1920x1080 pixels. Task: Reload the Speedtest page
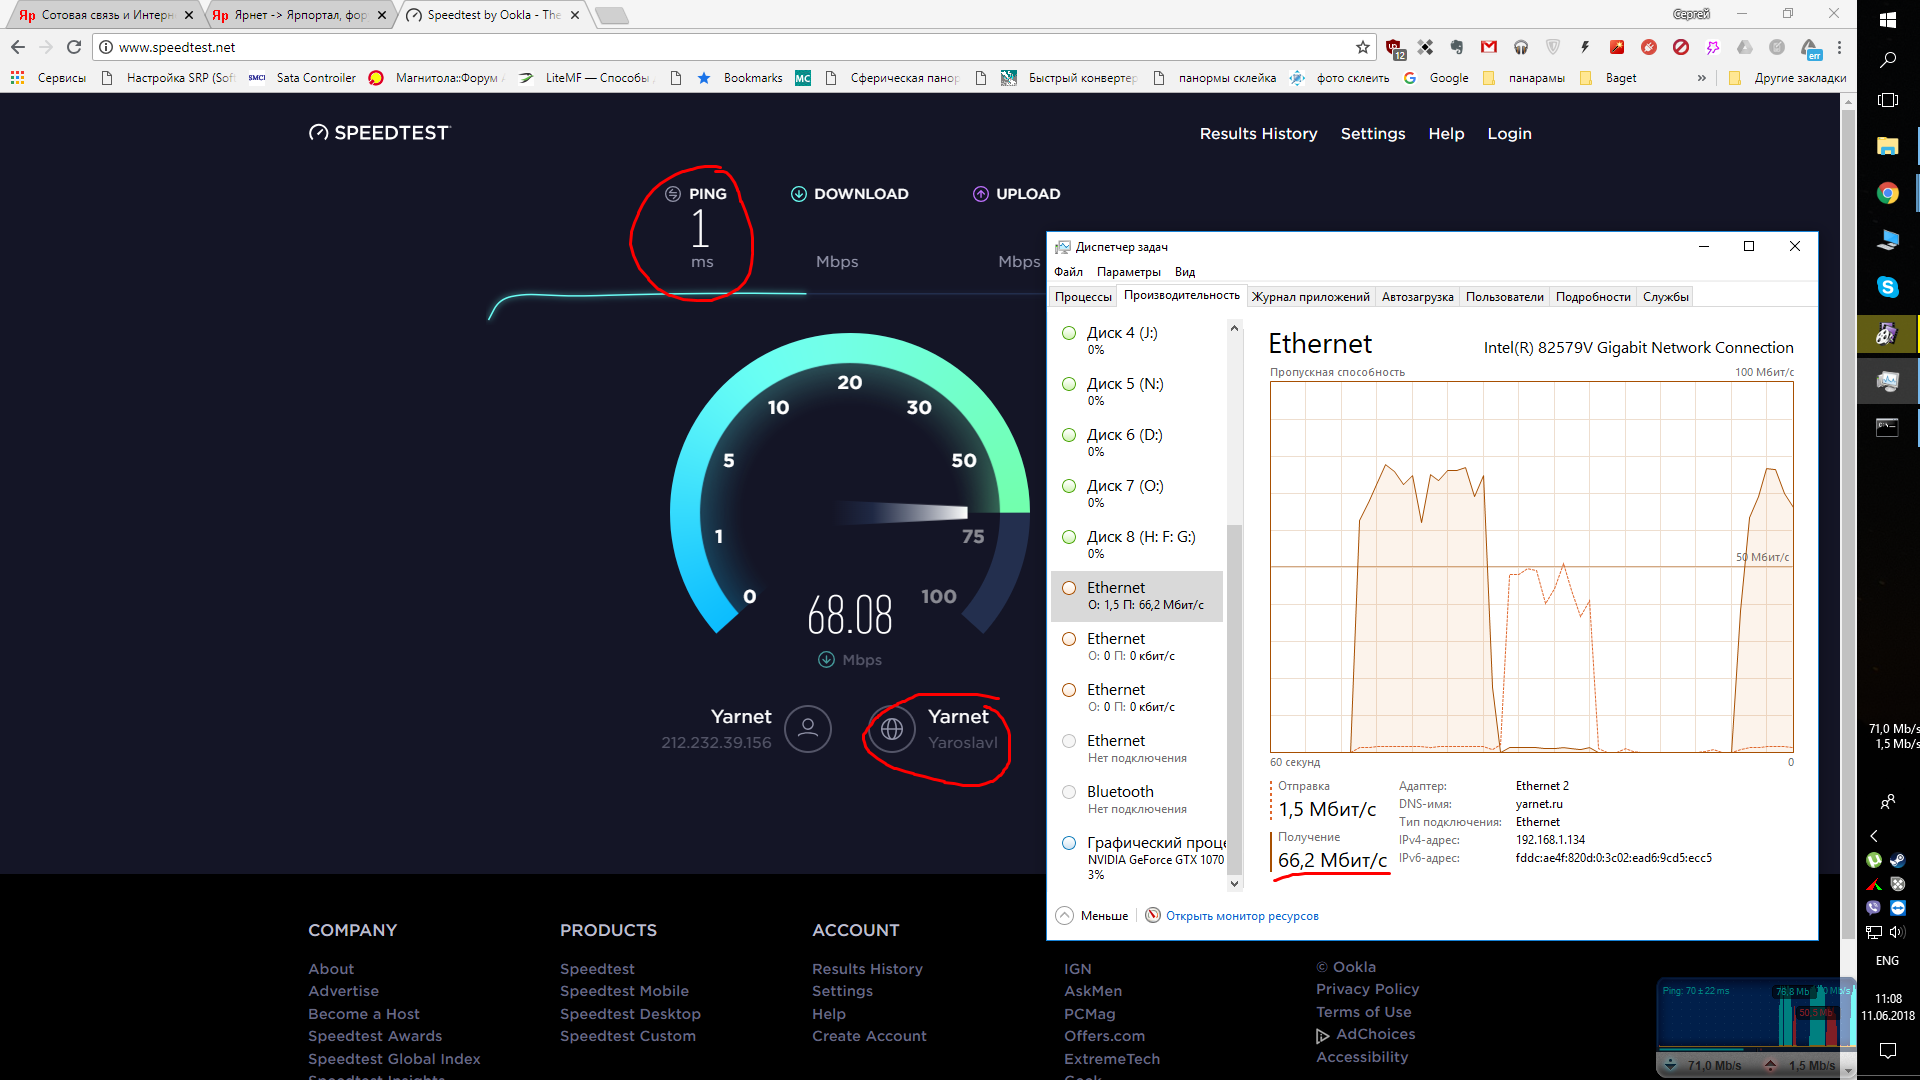click(x=74, y=47)
